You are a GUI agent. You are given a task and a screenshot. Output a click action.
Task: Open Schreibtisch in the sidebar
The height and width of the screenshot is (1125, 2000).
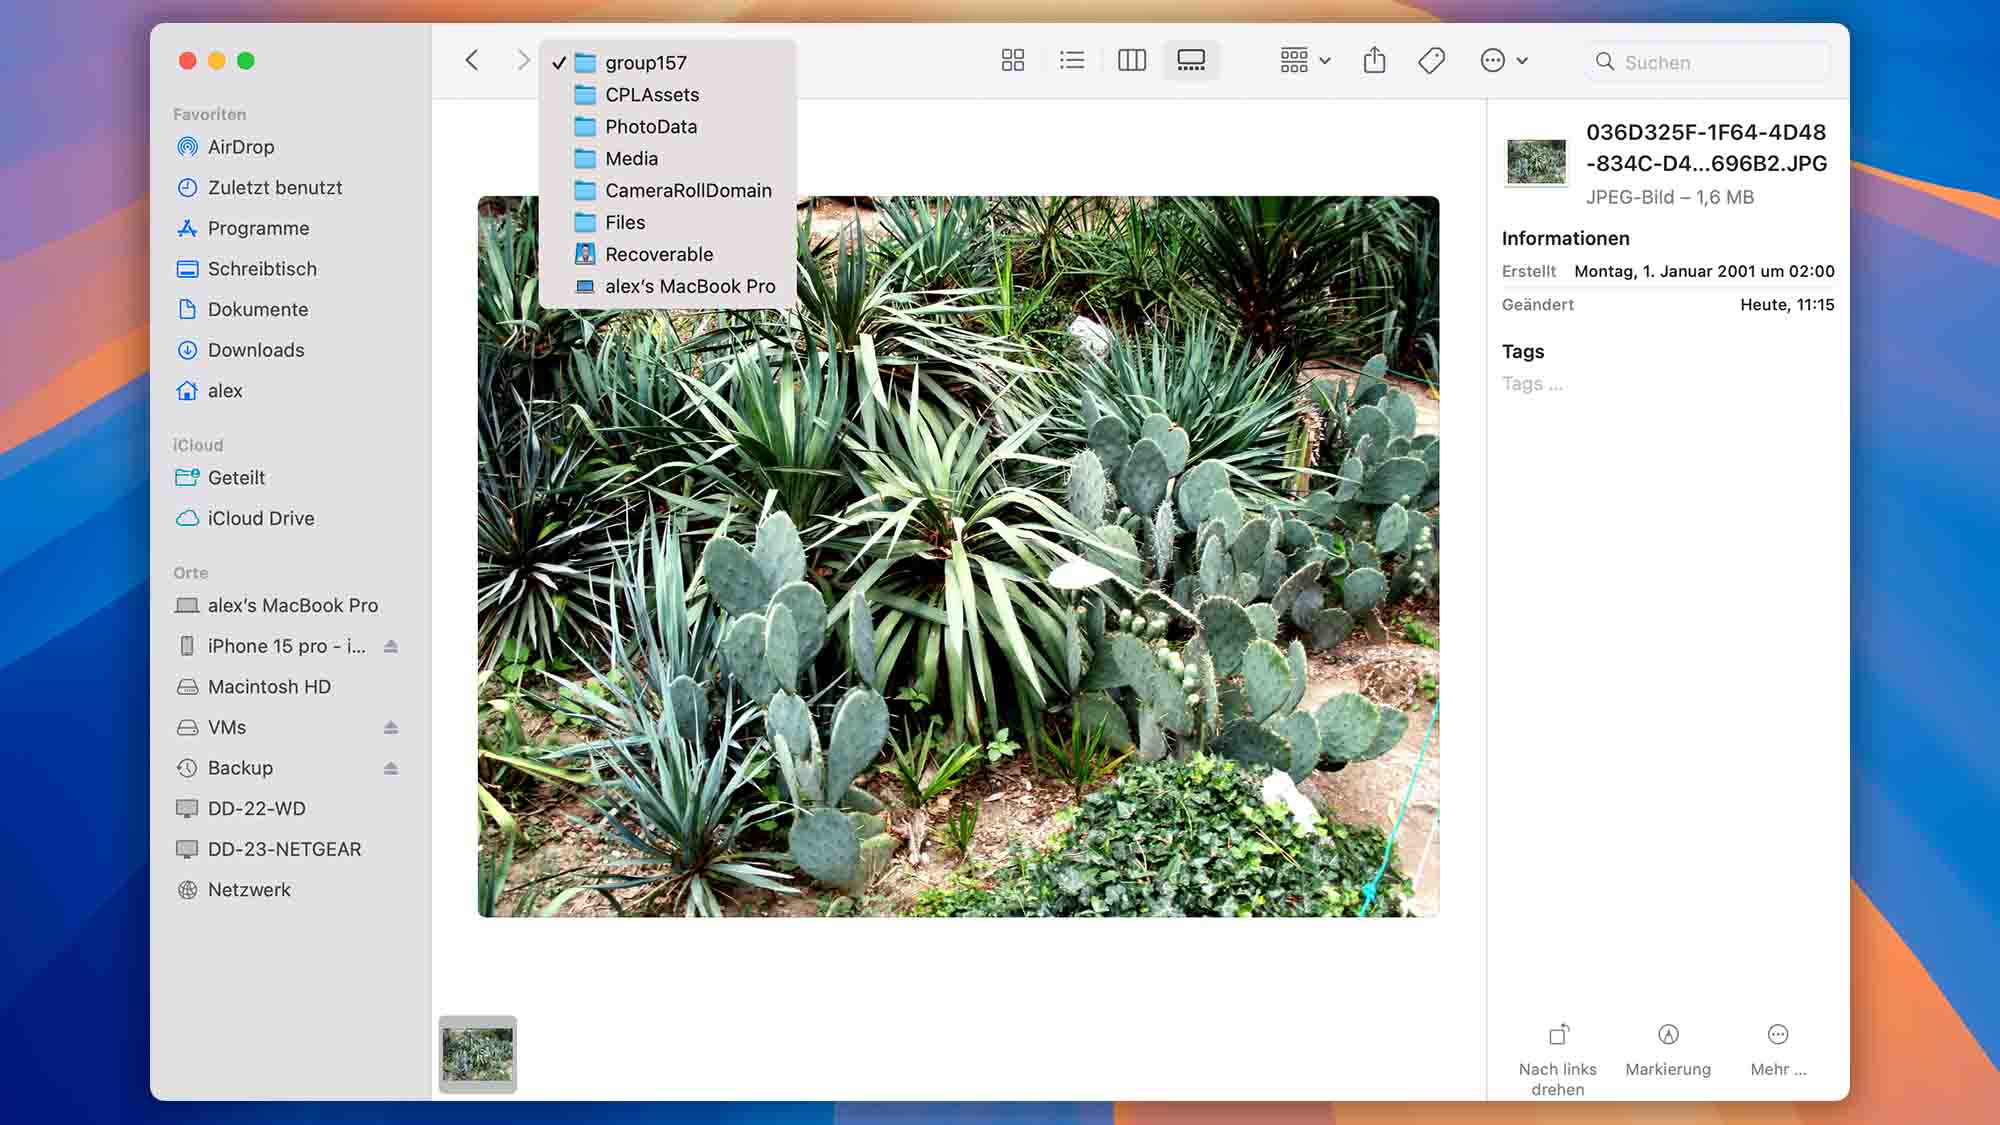coord(290,269)
